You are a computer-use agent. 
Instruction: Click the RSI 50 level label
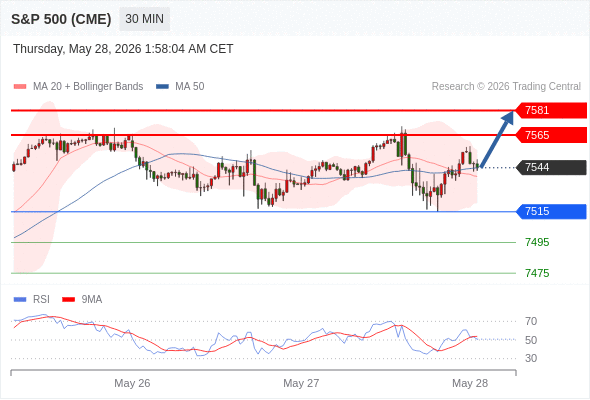pos(531,340)
